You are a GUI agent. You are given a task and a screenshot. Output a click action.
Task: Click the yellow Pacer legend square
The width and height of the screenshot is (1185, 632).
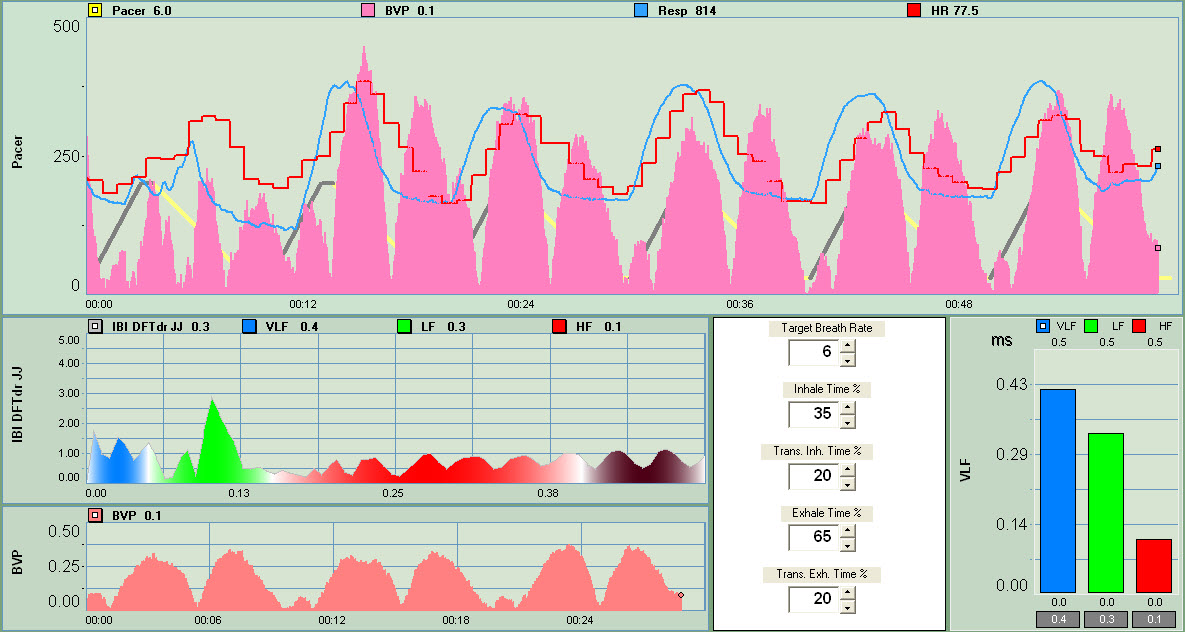(95, 11)
